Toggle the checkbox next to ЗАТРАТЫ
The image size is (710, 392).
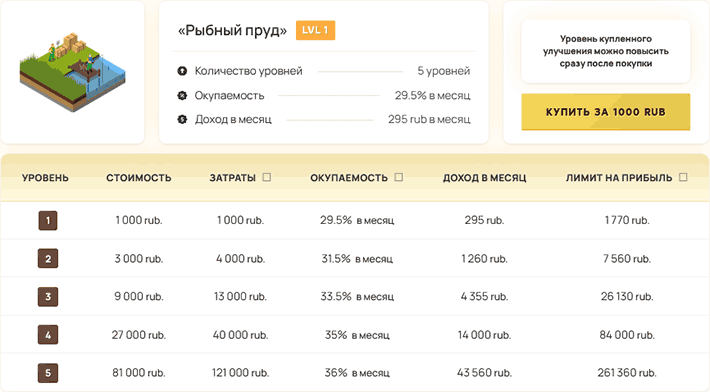[267, 177]
